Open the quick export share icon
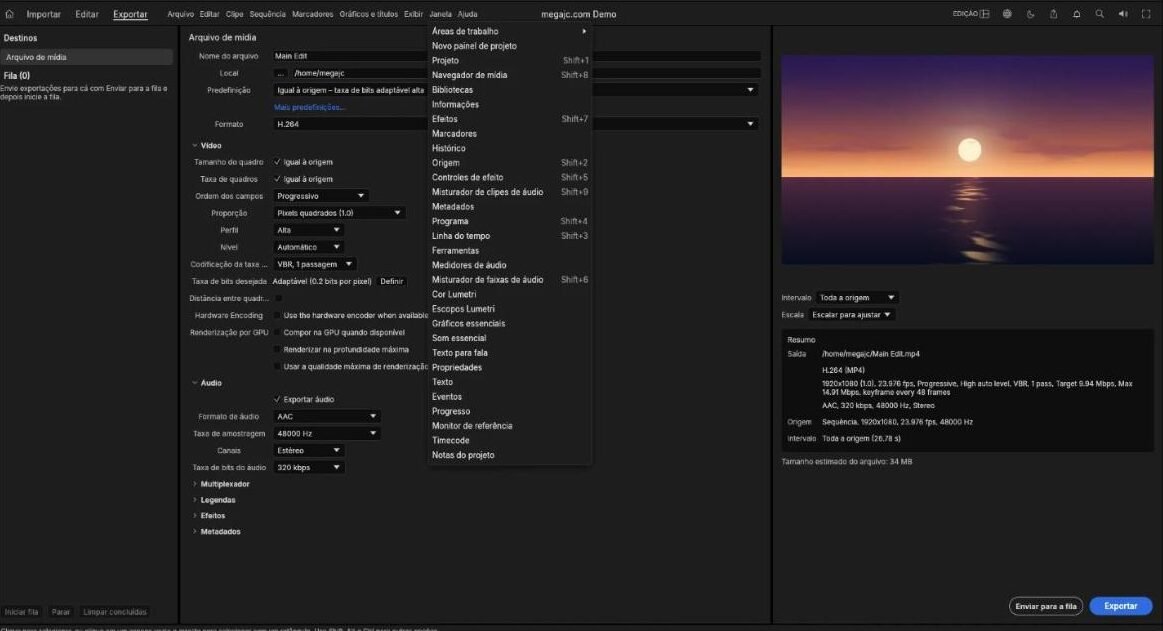 coord(1053,14)
